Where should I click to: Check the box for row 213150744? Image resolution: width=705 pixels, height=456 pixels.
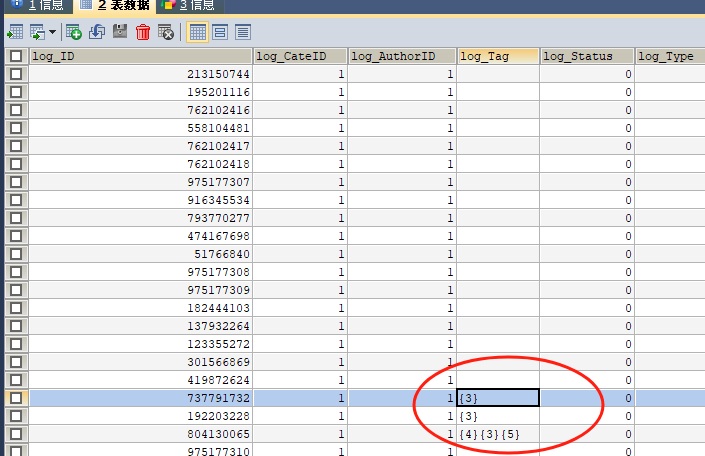[x=15, y=75]
